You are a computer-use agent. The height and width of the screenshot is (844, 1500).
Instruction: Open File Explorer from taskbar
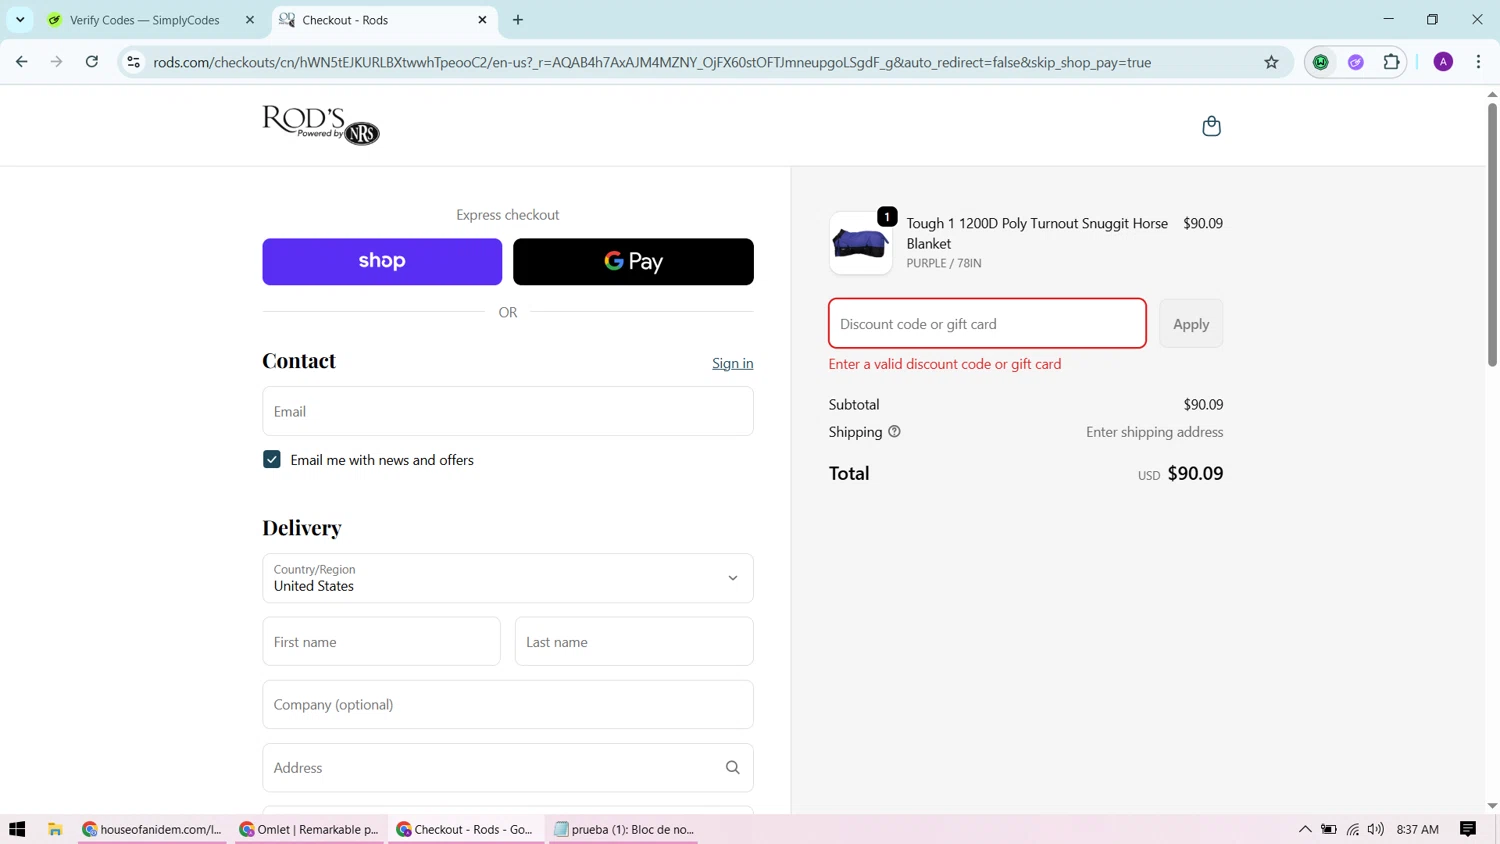click(55, 829)
